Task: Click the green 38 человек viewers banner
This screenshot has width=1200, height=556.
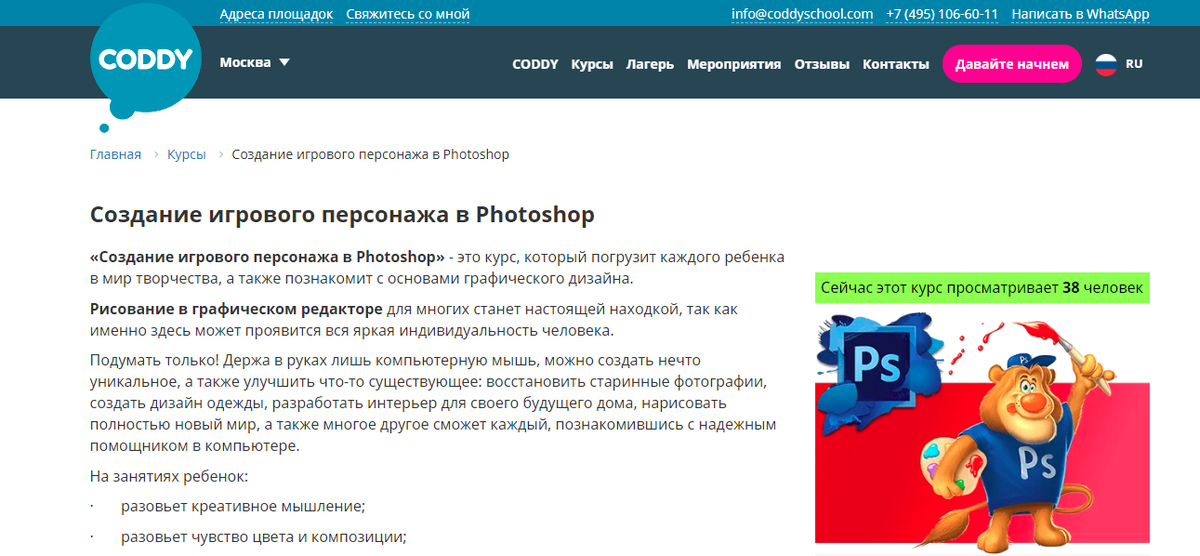Action: (x=982, y=287)
